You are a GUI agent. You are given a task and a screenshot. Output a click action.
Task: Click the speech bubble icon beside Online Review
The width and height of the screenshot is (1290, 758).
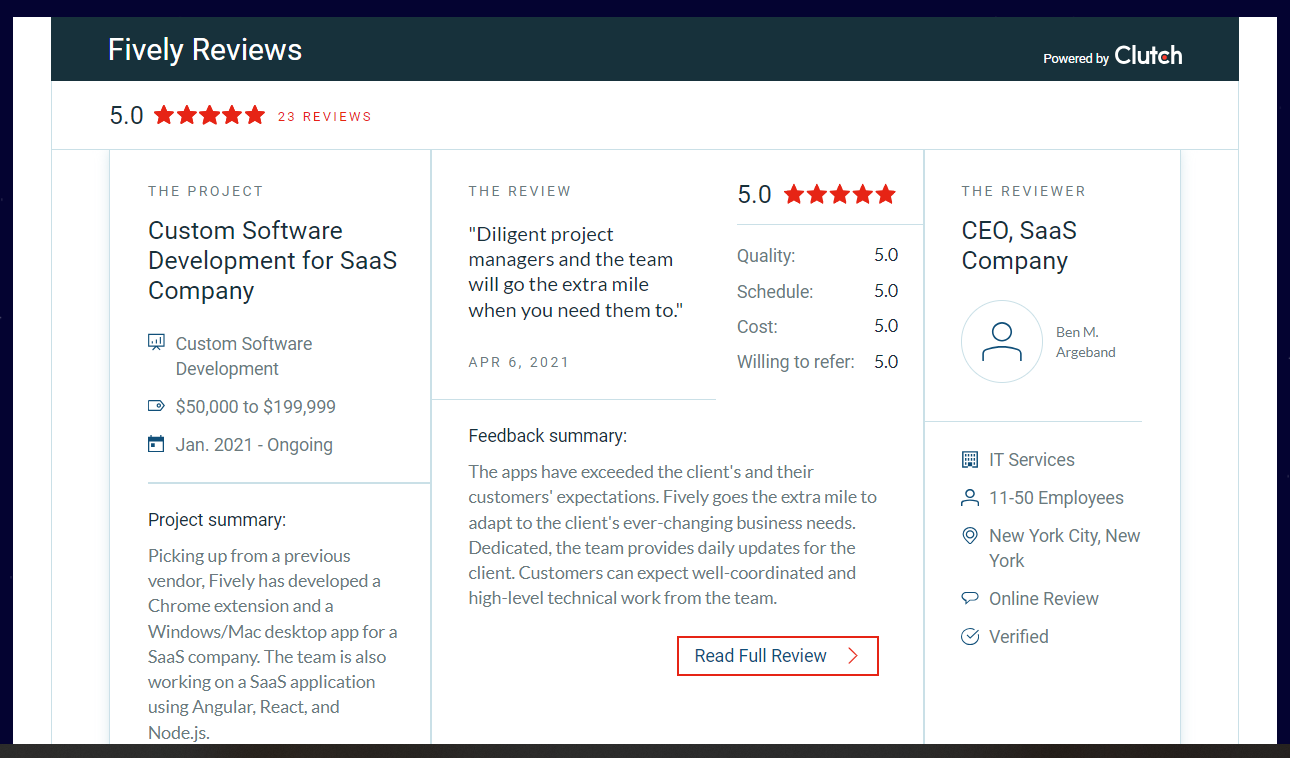point(969,598)
